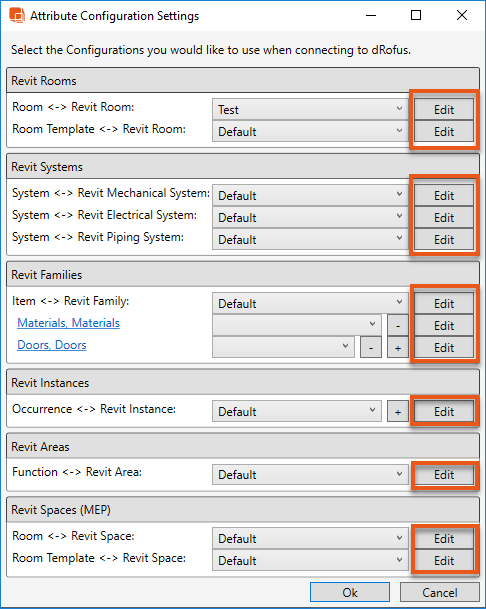This screenshot has height=609, width=486.
Task: Click the minus button on Doors row
Action: 371,348
